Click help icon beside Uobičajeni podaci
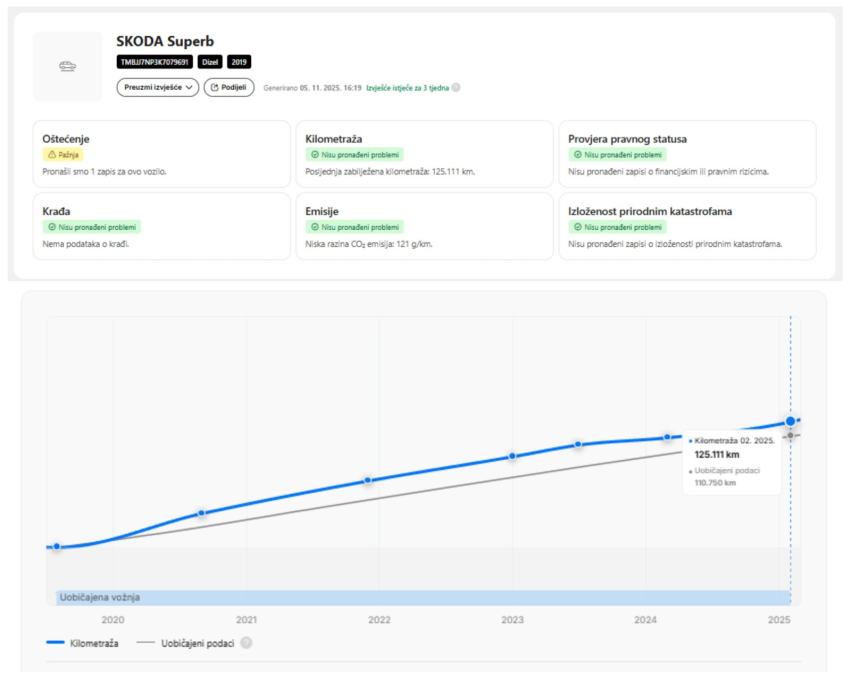Screen dimensions: 851x690 click(246, 643)
